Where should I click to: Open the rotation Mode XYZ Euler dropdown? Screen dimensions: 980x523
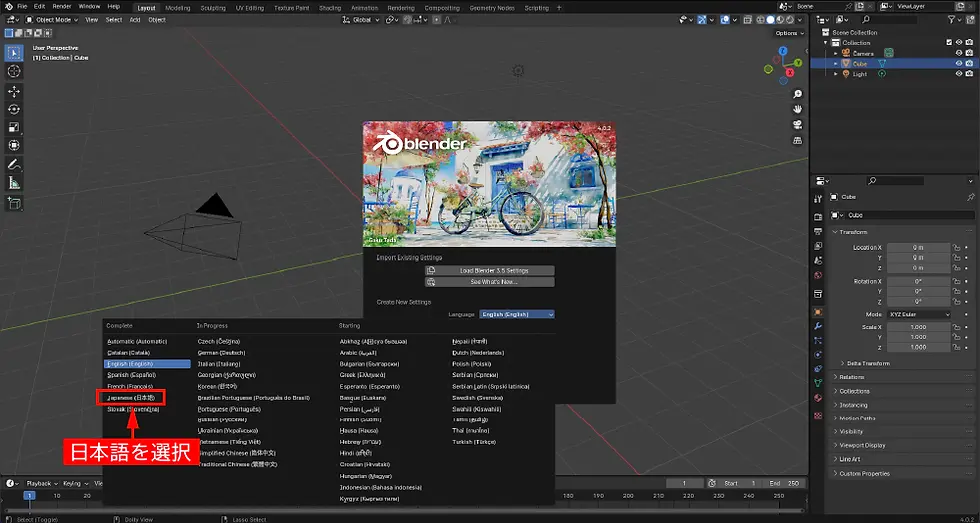click(919, 314)
